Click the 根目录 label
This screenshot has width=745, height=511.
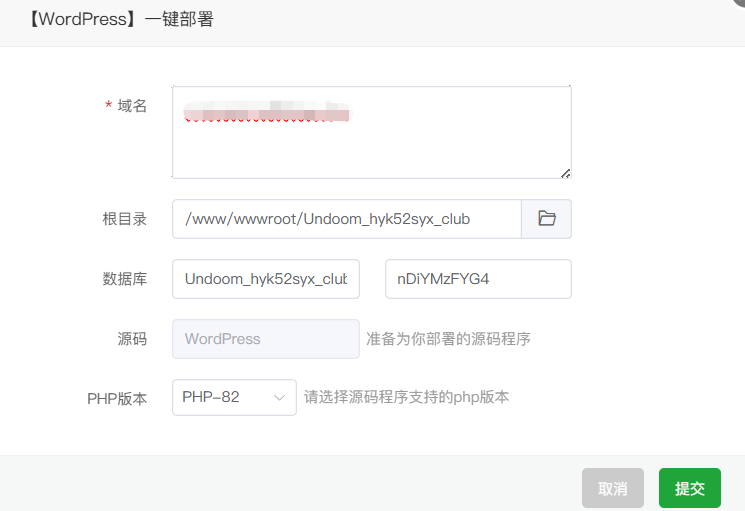click(124, 219)
